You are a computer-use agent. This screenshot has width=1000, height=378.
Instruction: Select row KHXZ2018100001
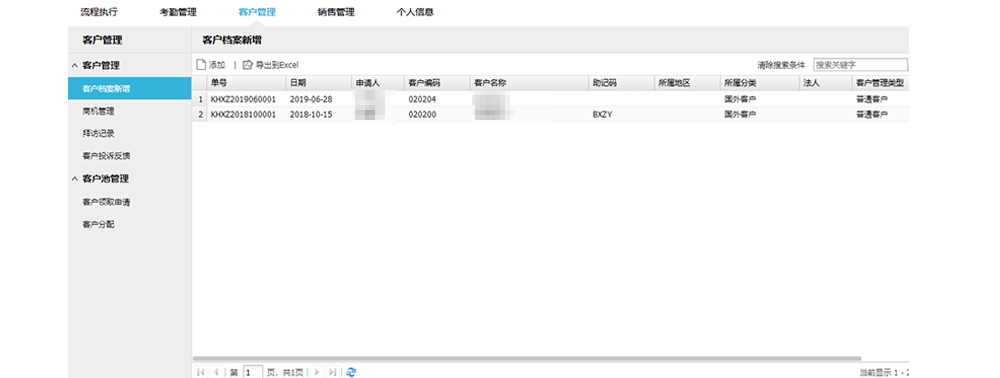point(550,114)
